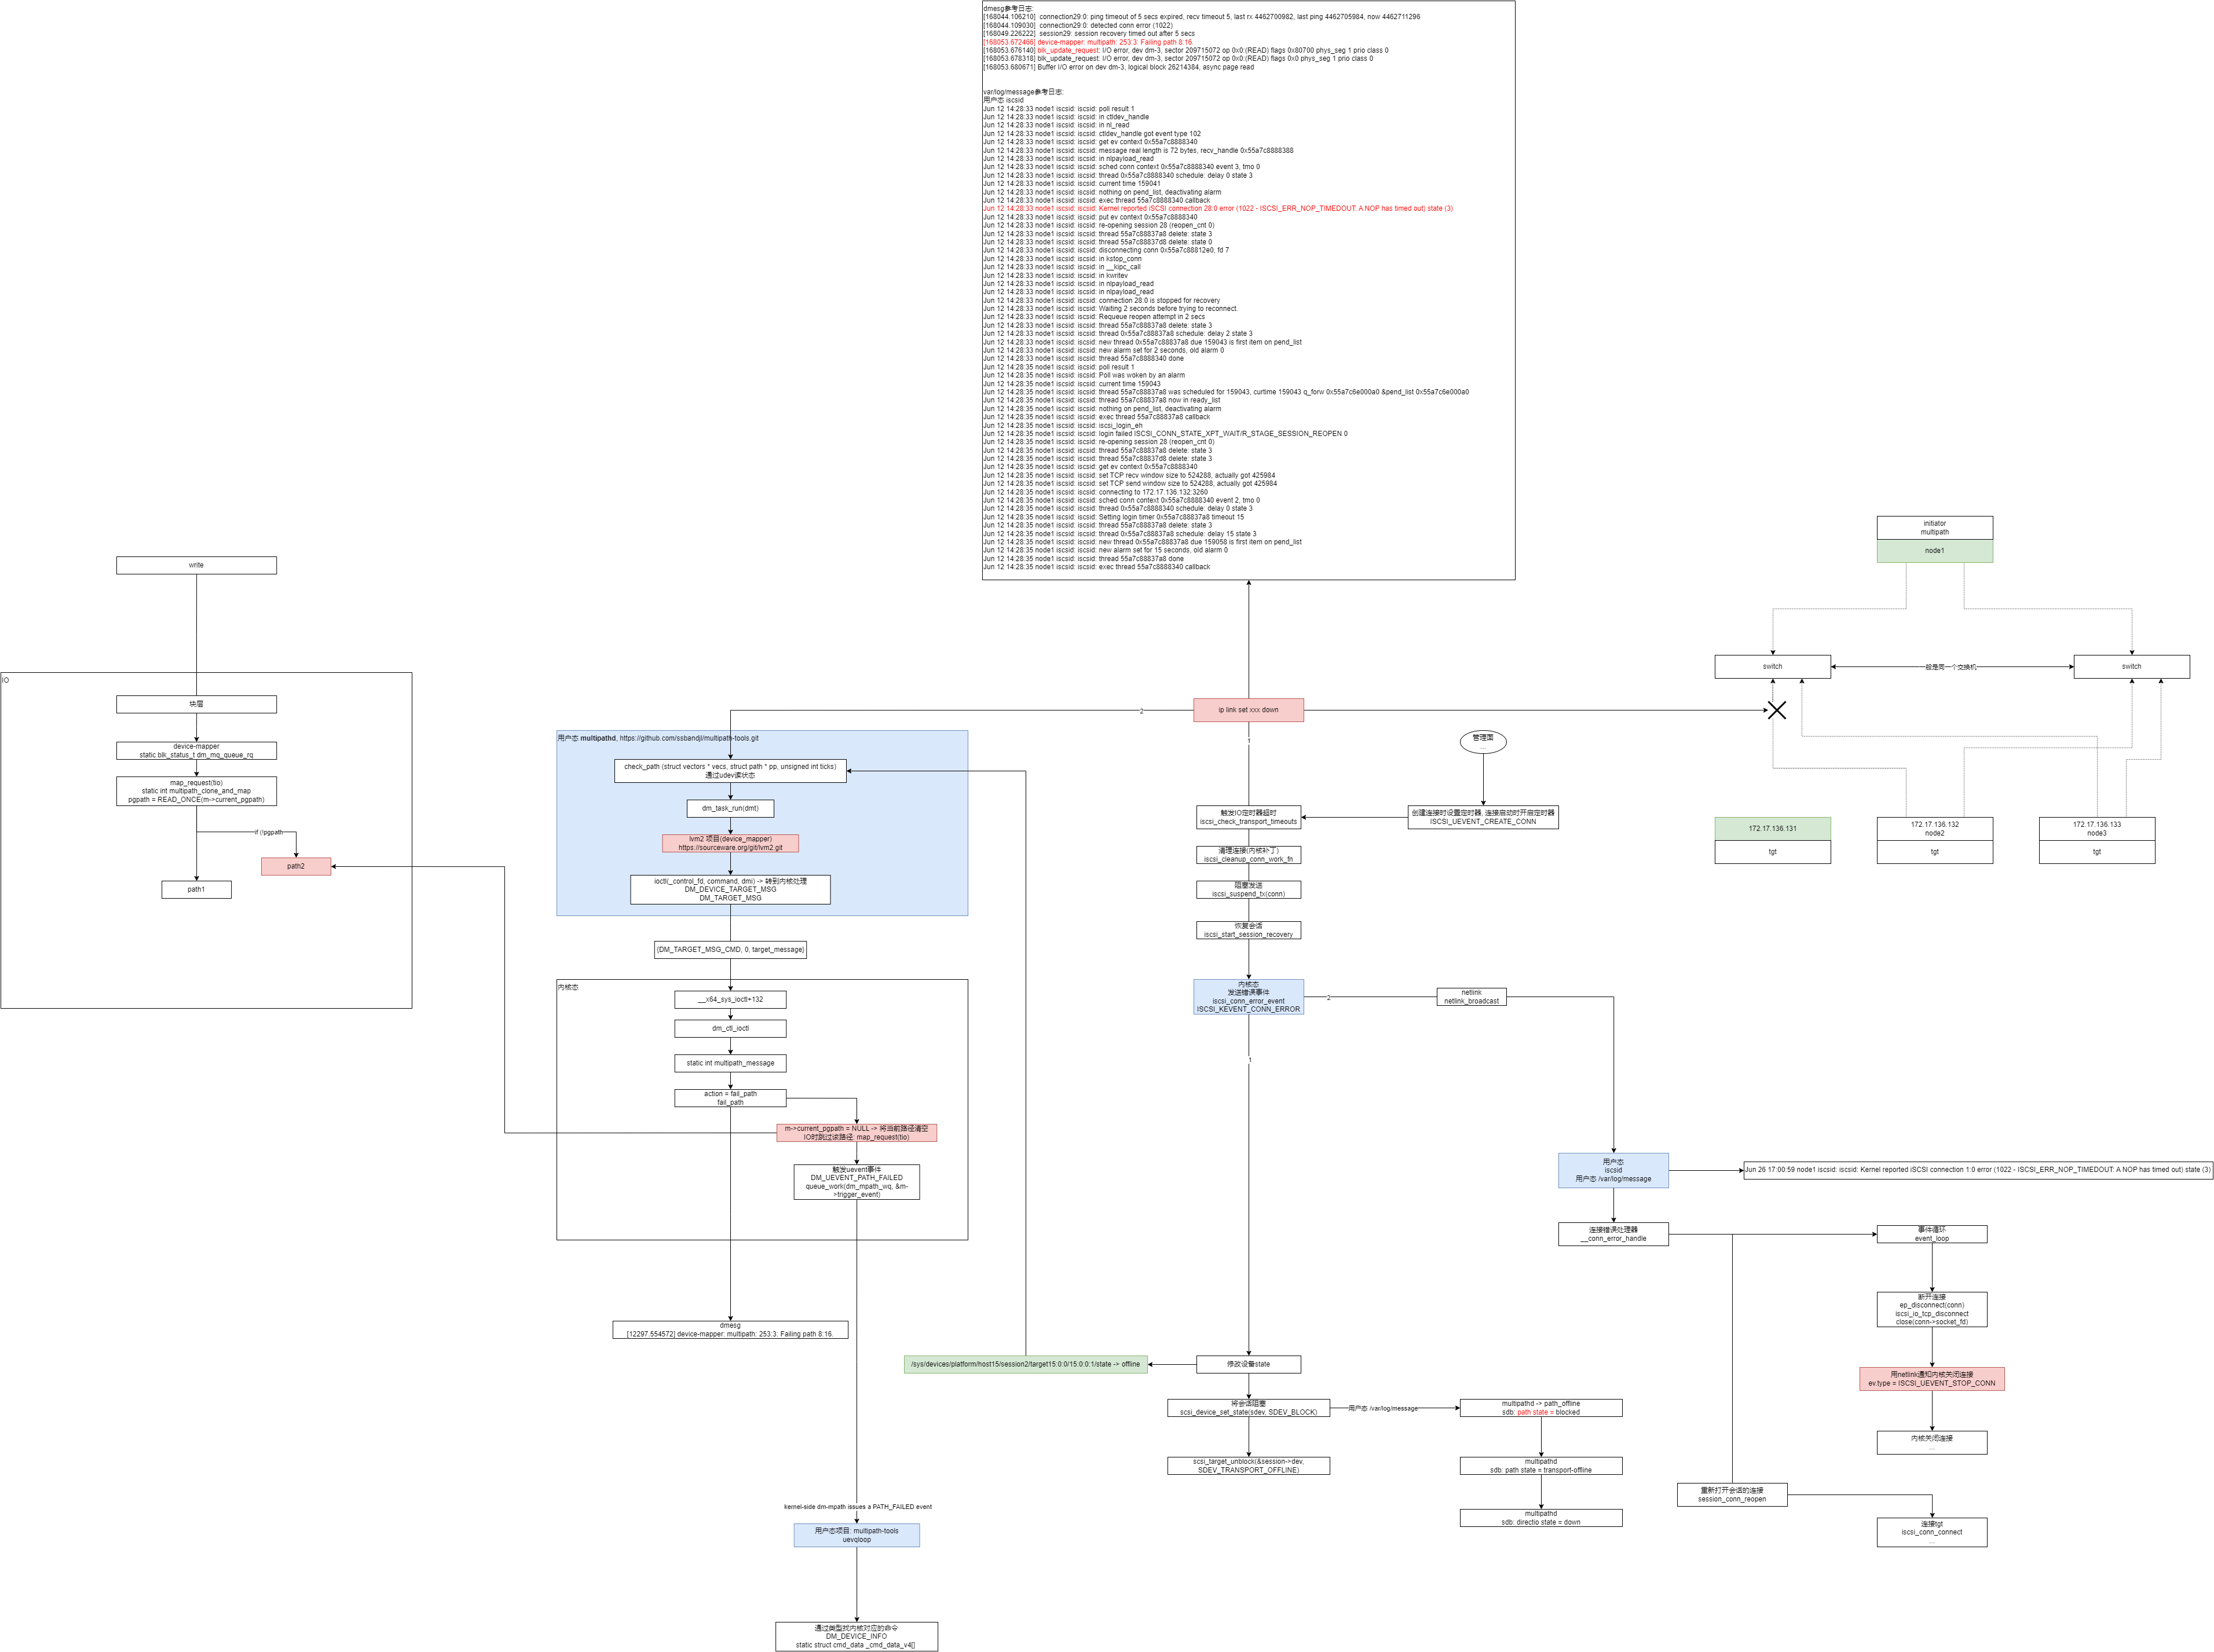The width and height of the screenshot is (2214, 1652).
Task: Click the "设是同一个交换机" label between switches
Action: coord(1951,667)
